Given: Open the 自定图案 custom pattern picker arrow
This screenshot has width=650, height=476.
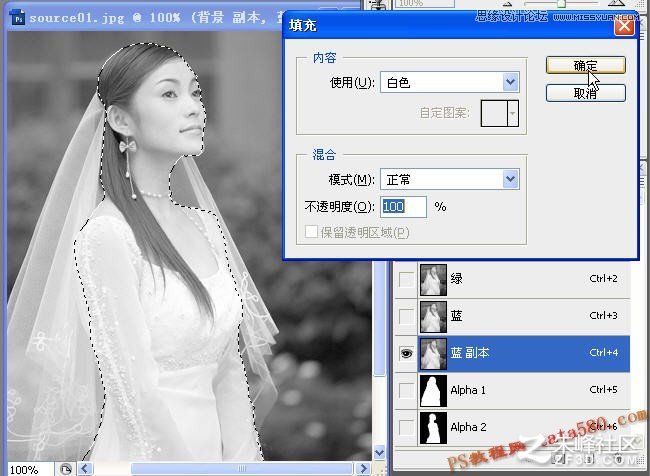Looking at the screenshot, I should pos(513,113).
